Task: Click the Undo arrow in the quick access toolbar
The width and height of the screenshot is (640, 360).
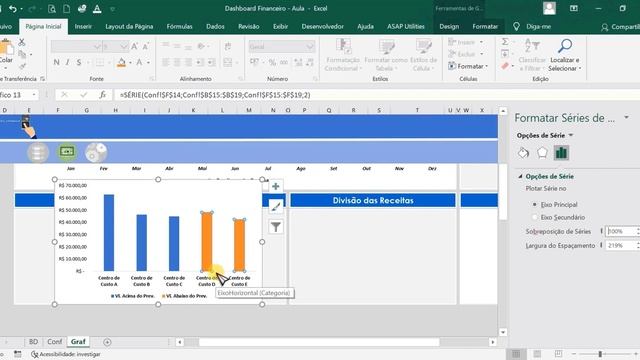Action: click(13, 8)
